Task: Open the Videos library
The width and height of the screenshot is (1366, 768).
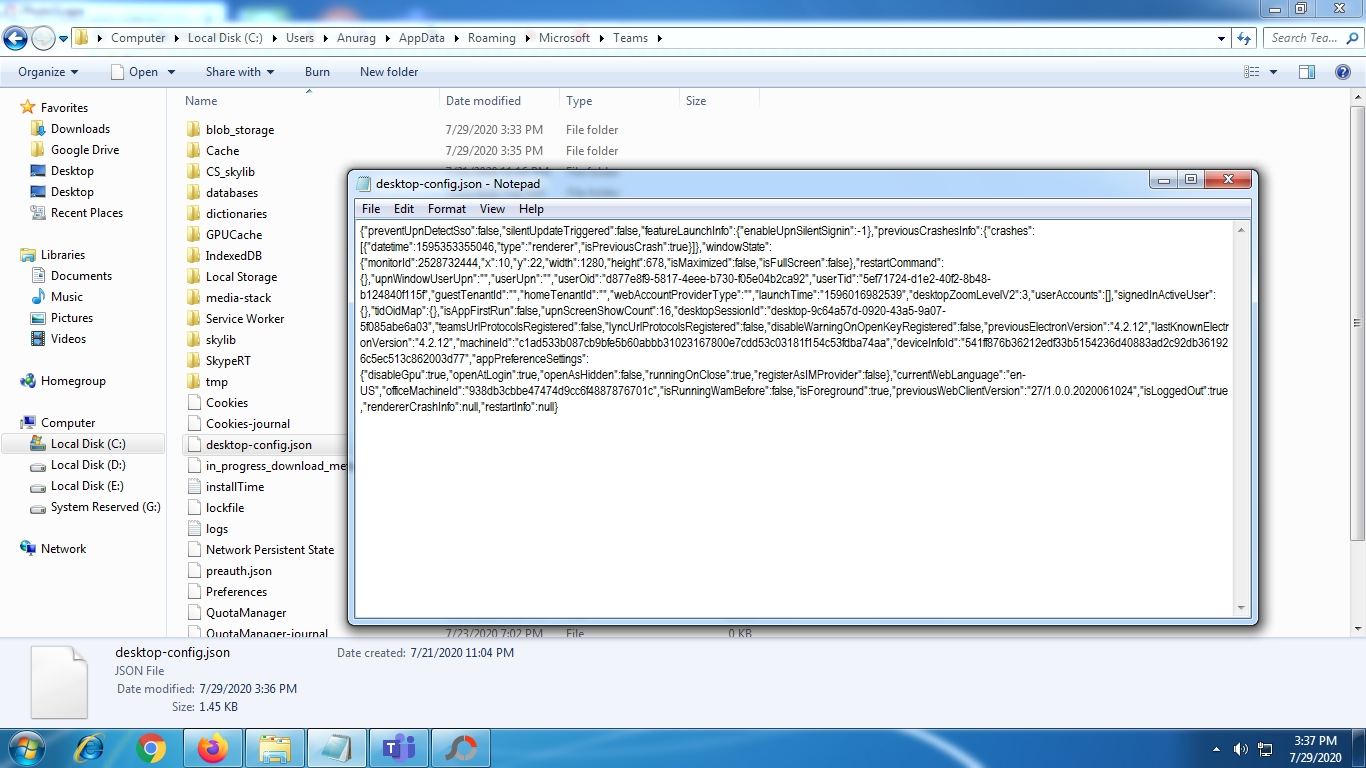Action: pos(68,339)
